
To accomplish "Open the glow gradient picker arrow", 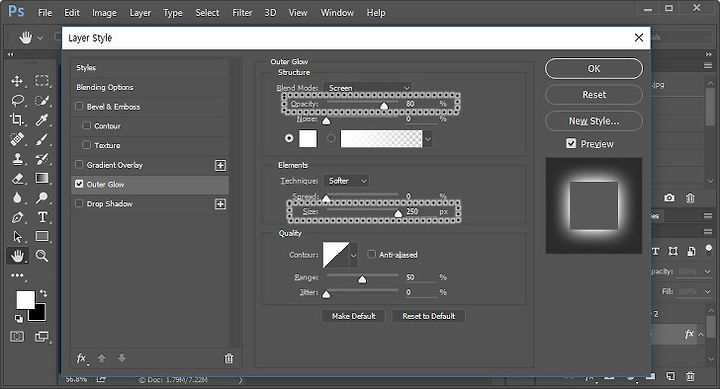I will [x=428, y=139].
